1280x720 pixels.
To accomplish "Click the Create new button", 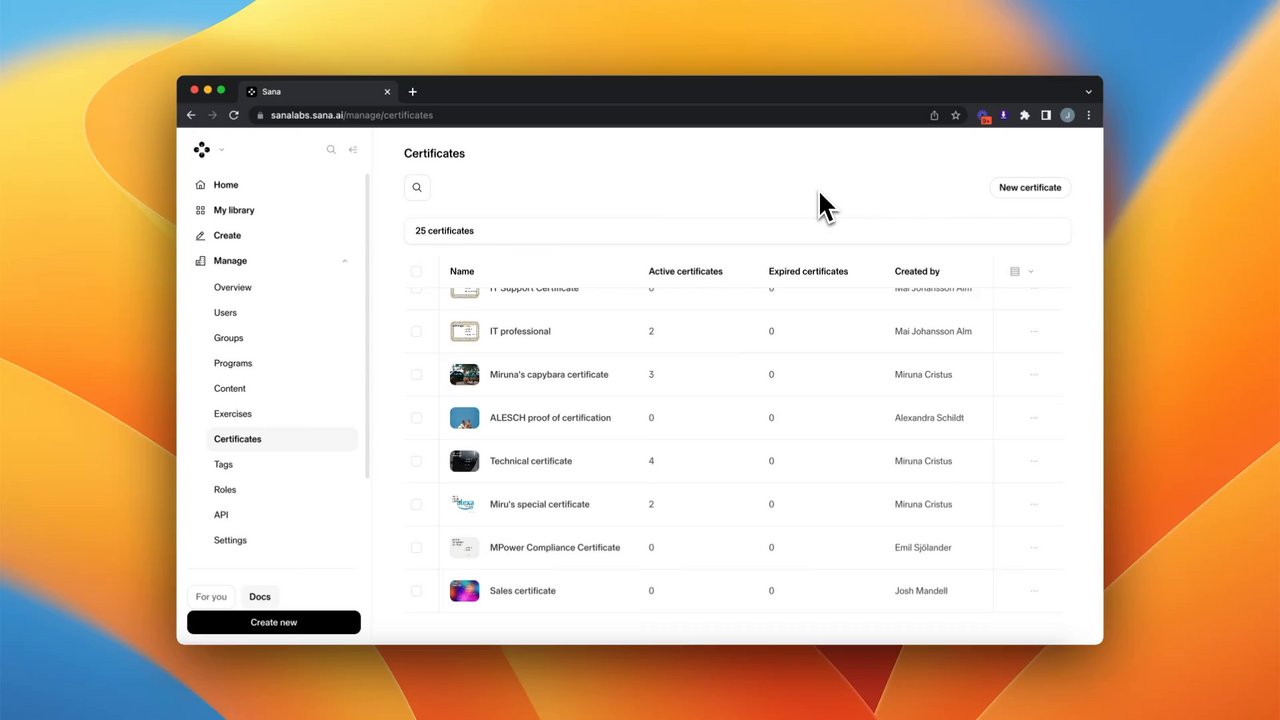I will [274, 622].
